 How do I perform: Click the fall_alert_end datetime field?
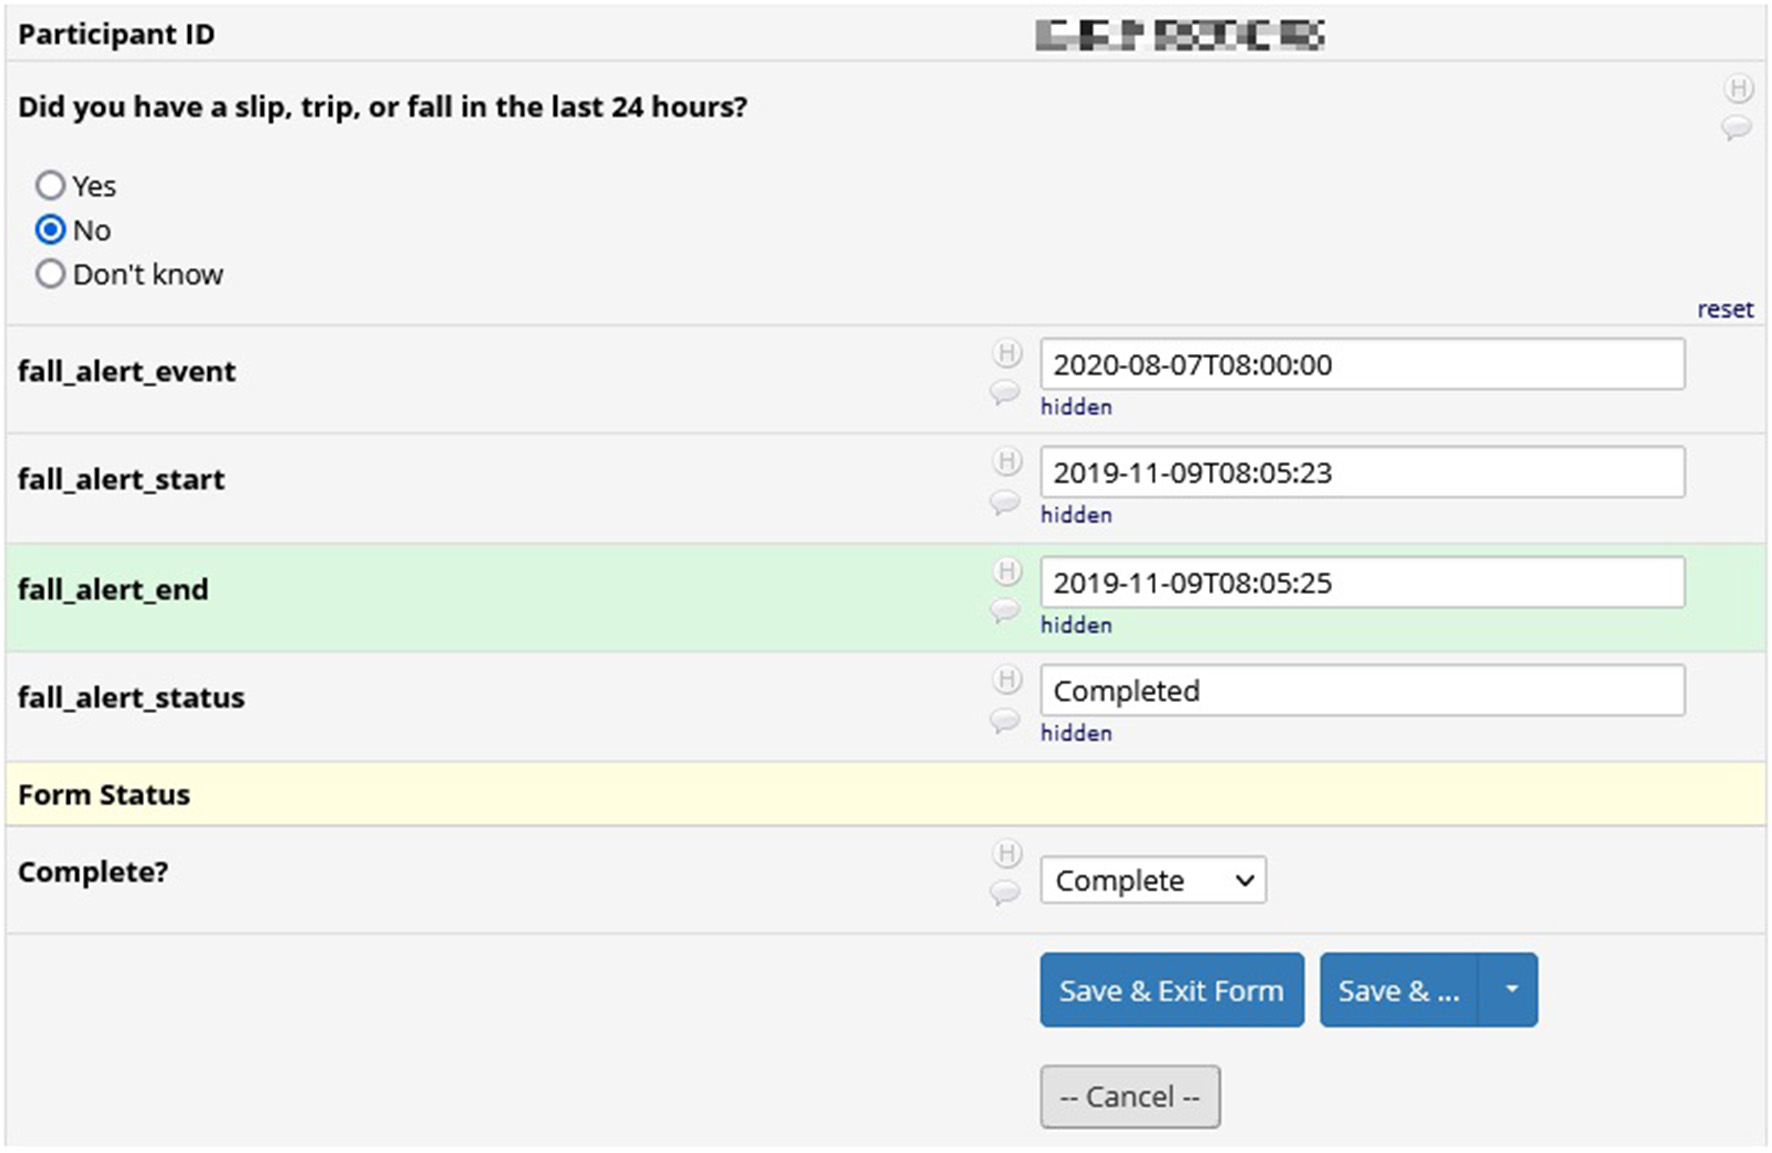pyautogui.click(x=1362, y=583)
